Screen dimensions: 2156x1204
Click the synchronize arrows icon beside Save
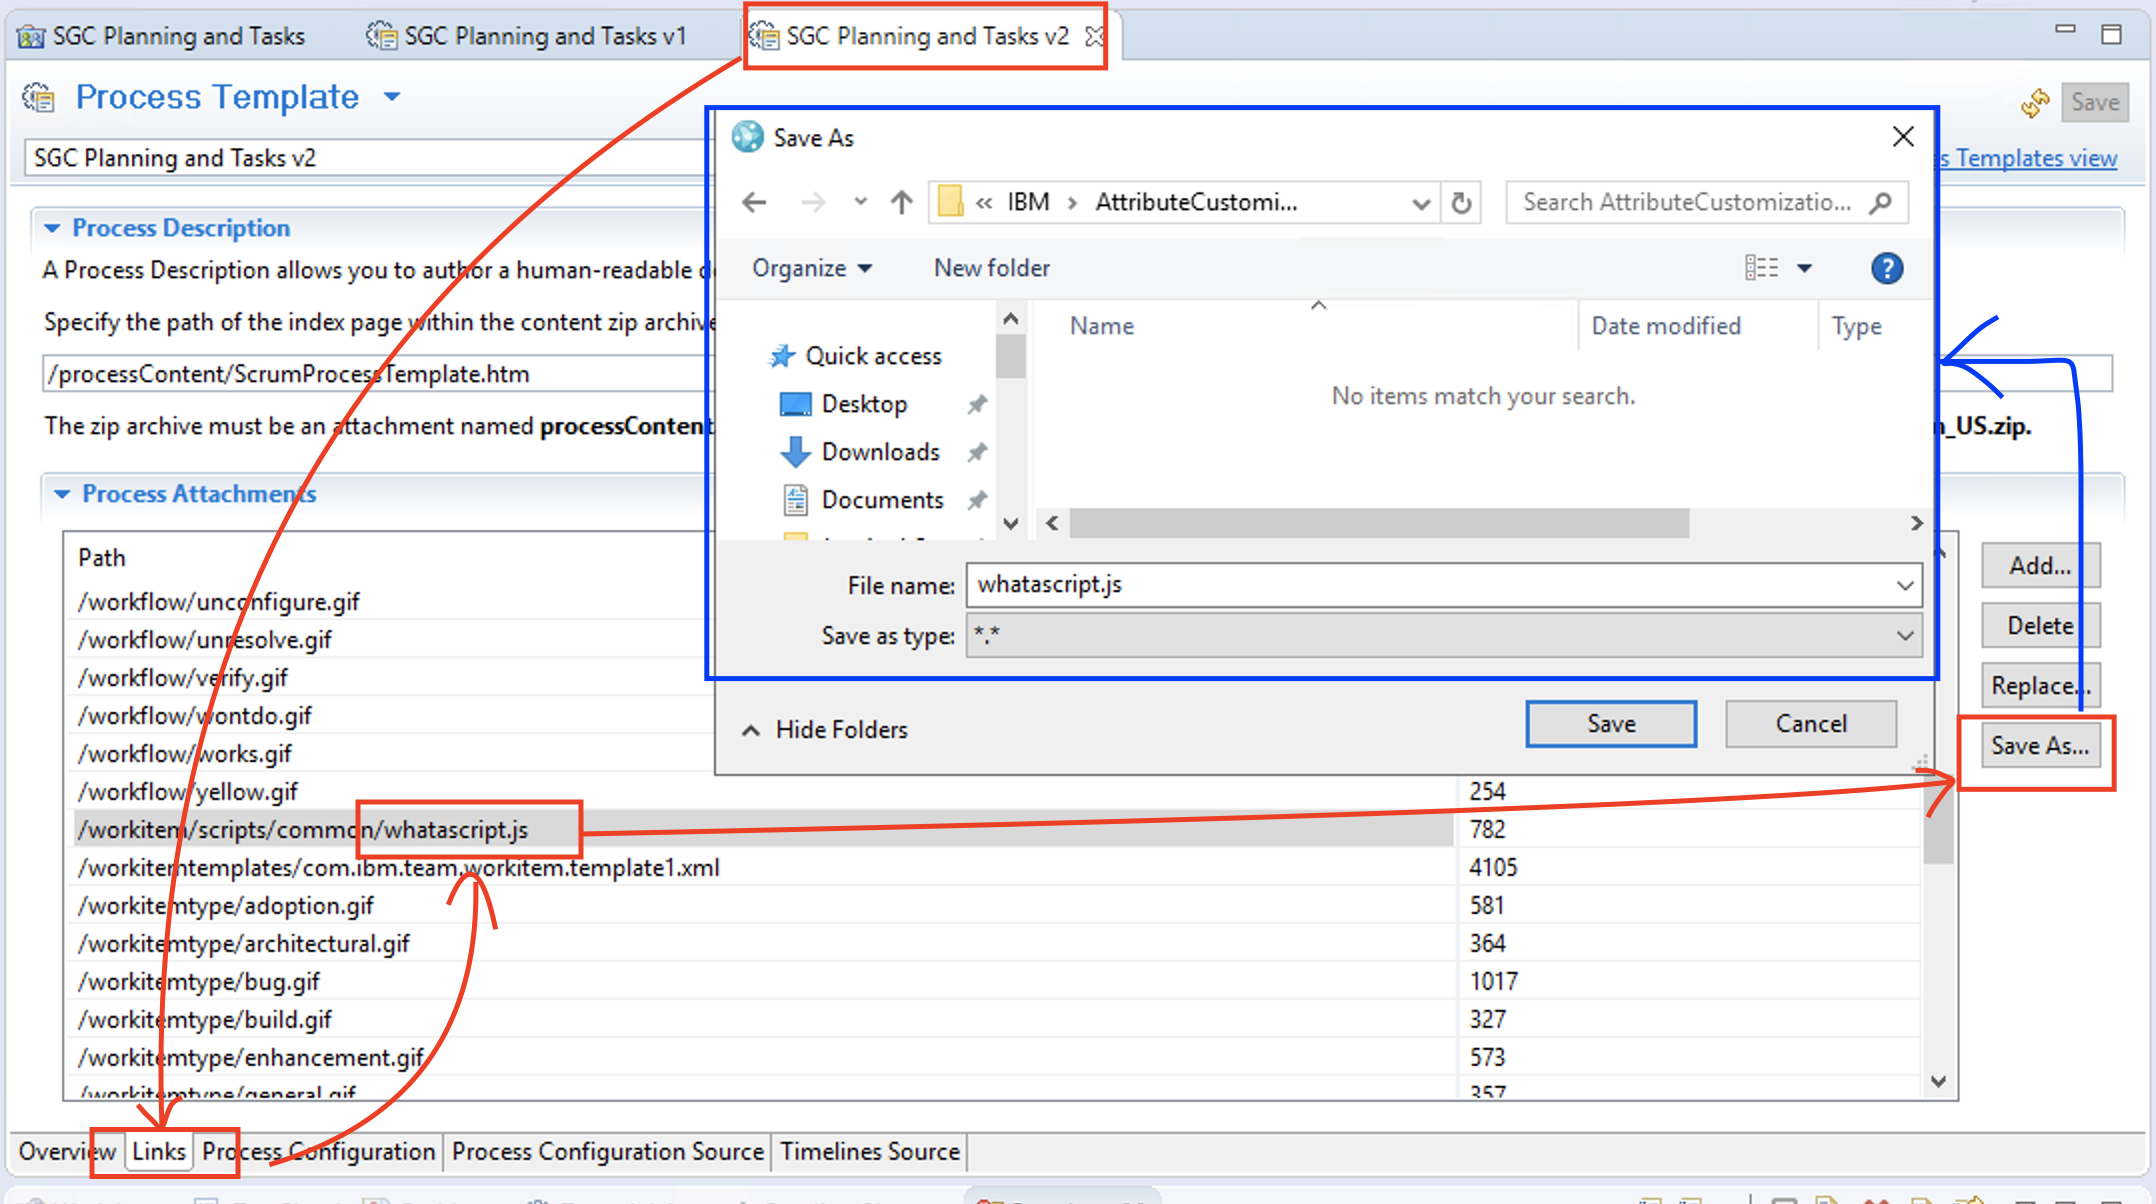tap(2034, 101)
